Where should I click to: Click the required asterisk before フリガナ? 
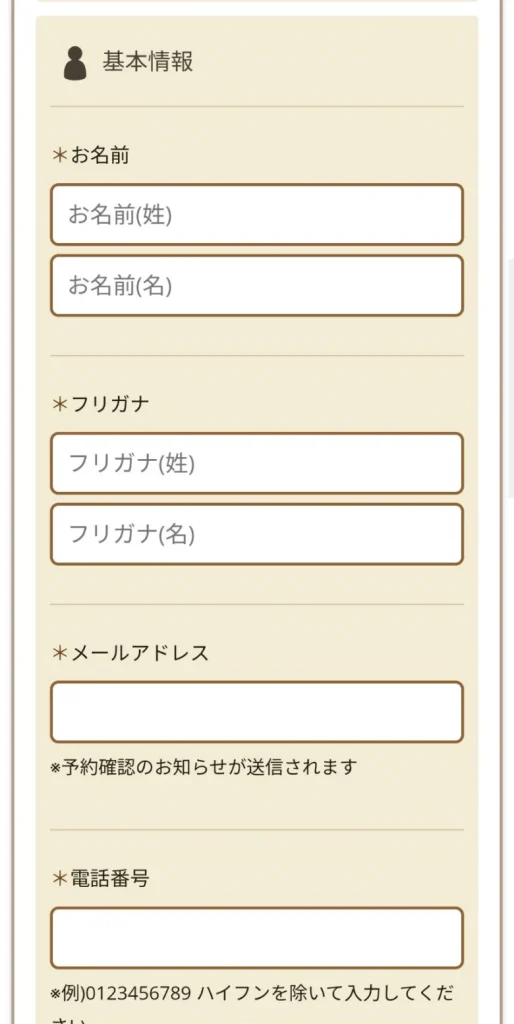point(59,404)
